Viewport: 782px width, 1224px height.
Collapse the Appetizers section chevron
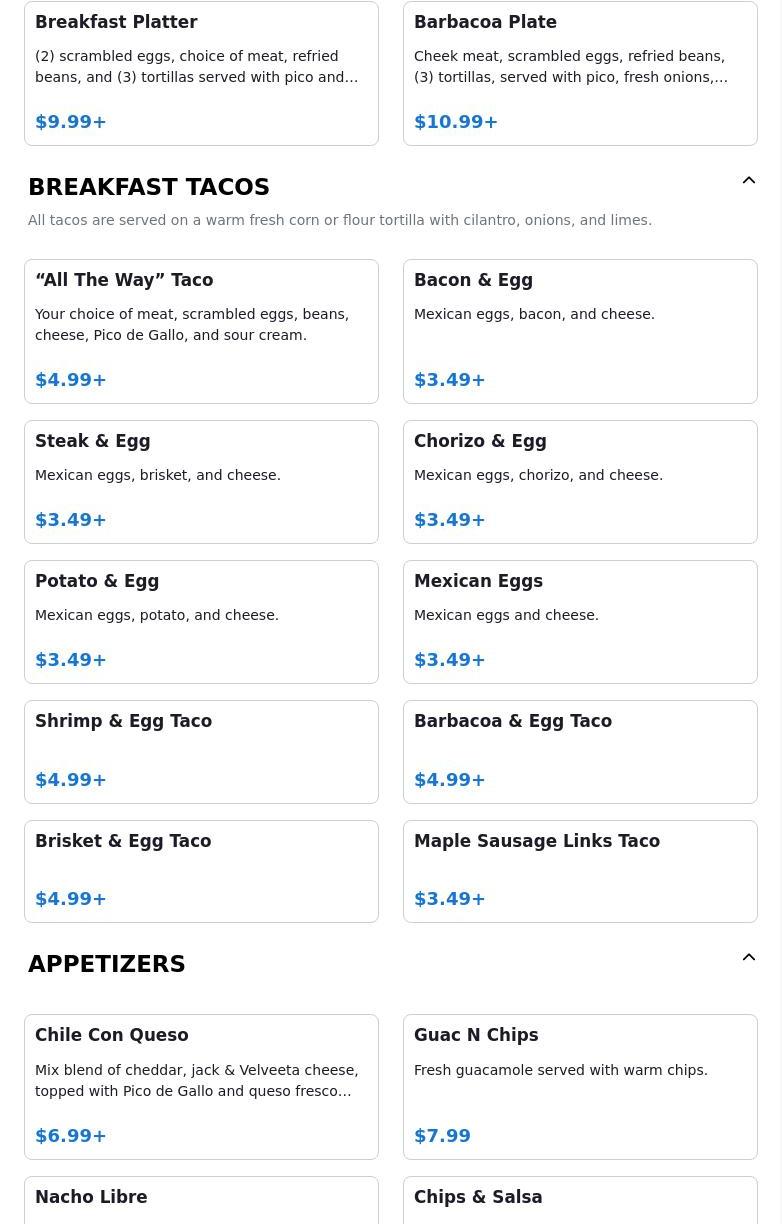click(x=748, y=958)
